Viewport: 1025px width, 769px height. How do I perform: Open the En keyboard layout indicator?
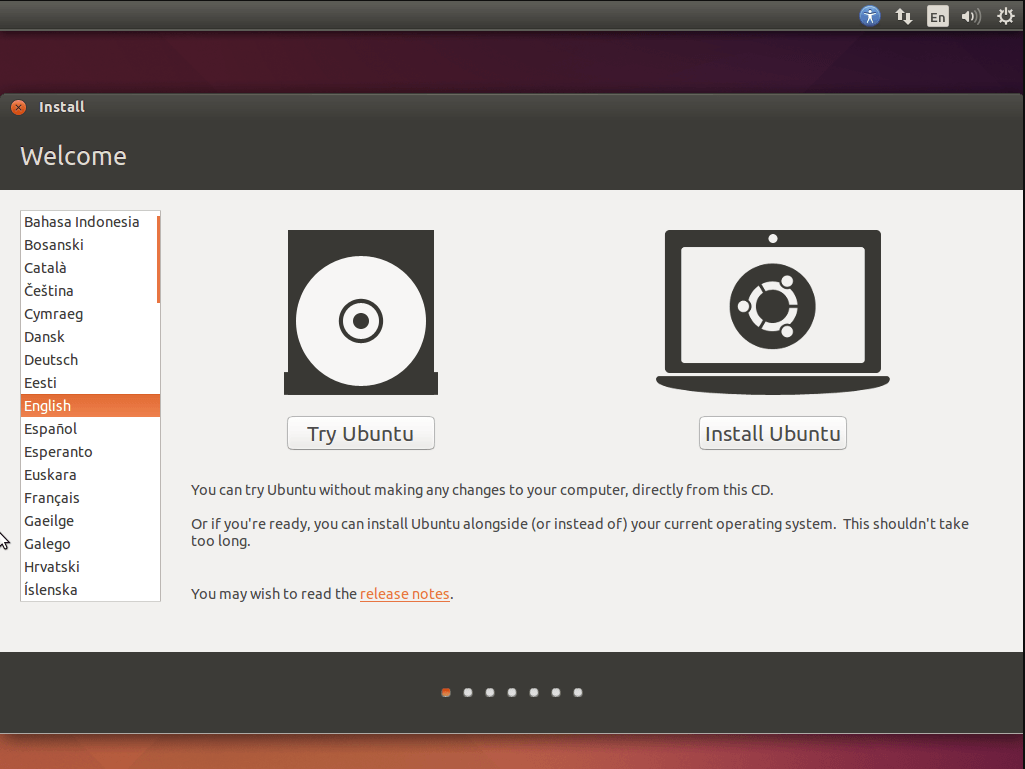click(937, 16)
